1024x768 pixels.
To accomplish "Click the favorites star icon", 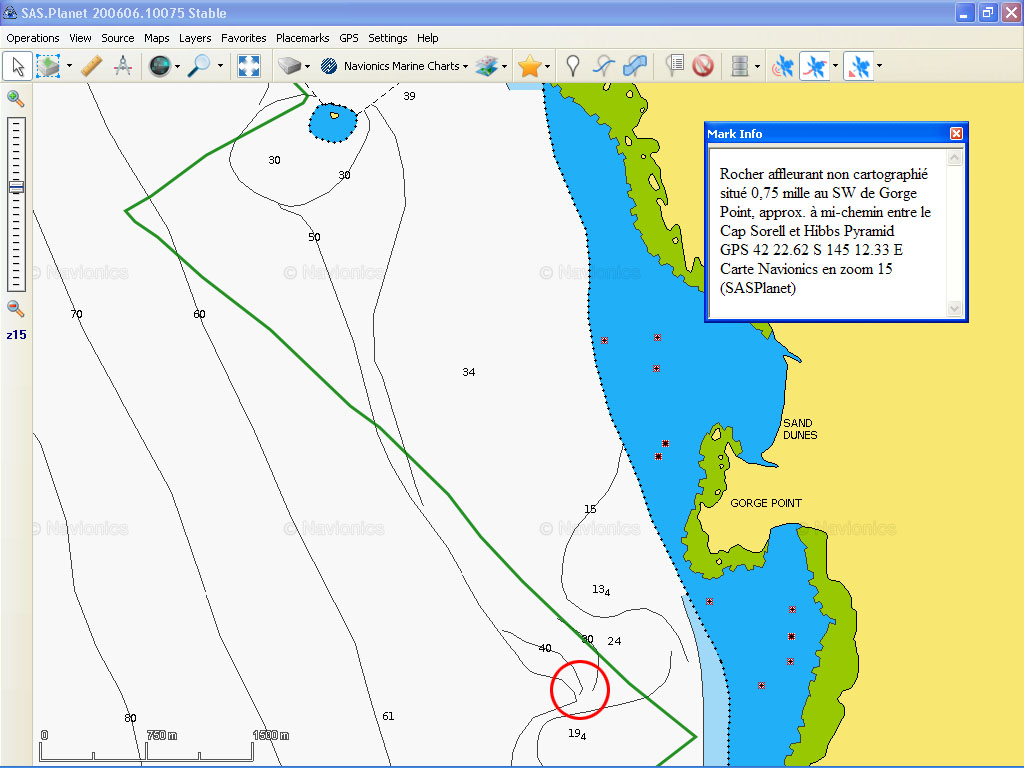I will tap(530, 66).
